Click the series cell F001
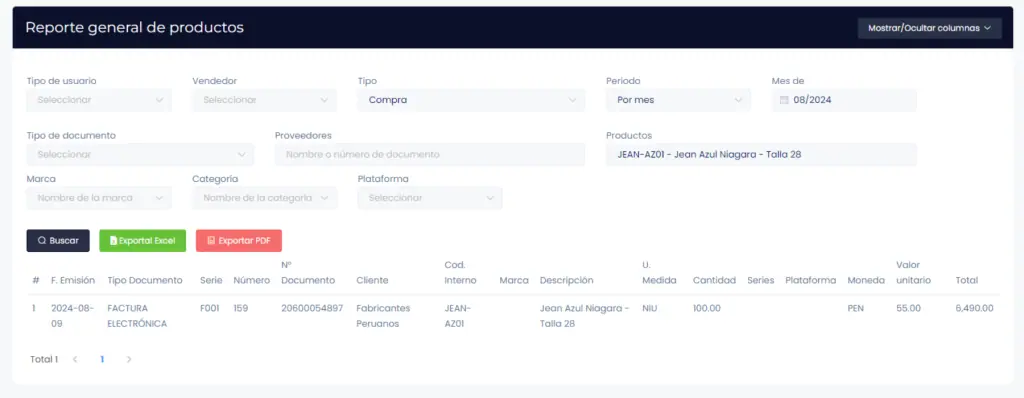This screenshot has height=398, width=1024. [x=210, y=308]
